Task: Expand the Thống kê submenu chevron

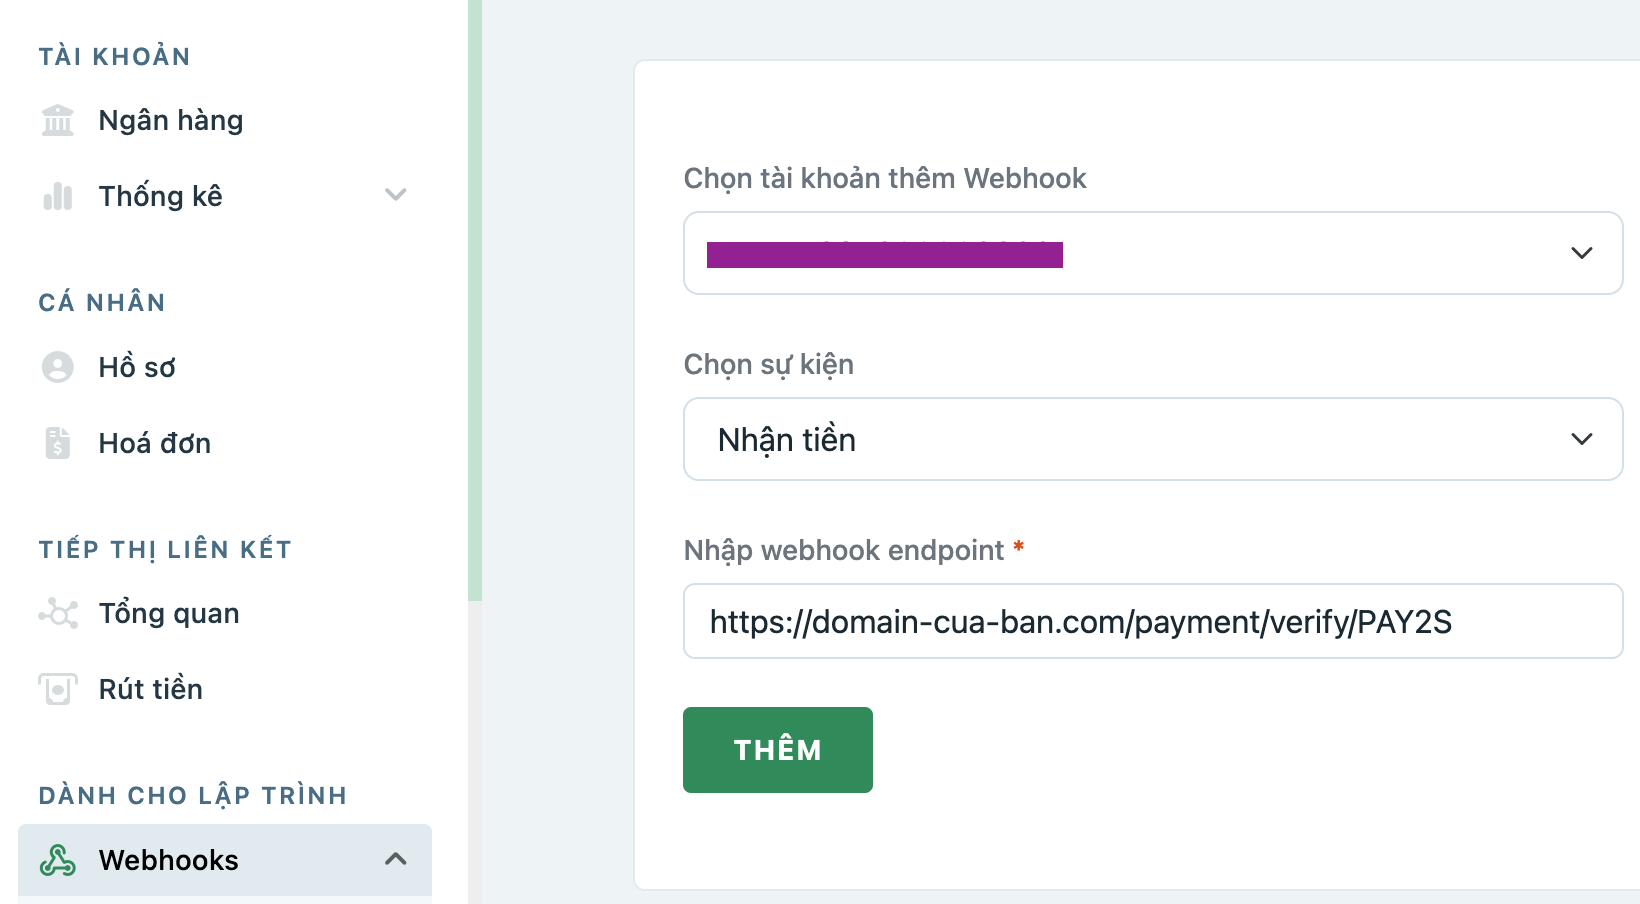Action: (396, 195)
